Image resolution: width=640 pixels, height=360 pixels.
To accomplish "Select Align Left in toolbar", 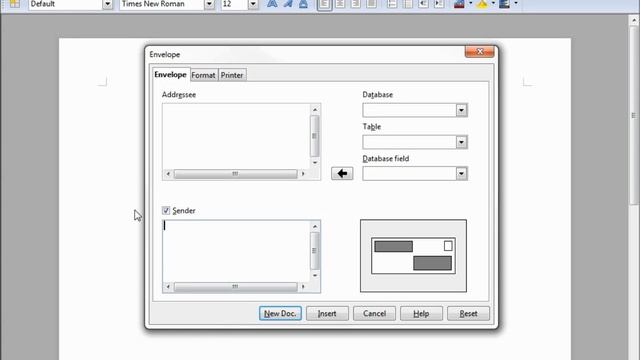I will point(324,4).
